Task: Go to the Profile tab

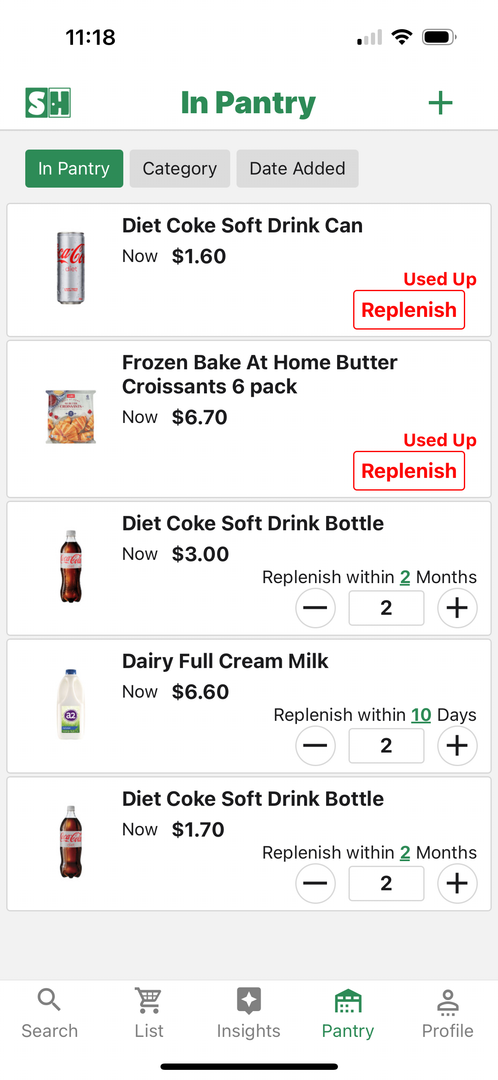Action: [x=448, y=1013]
